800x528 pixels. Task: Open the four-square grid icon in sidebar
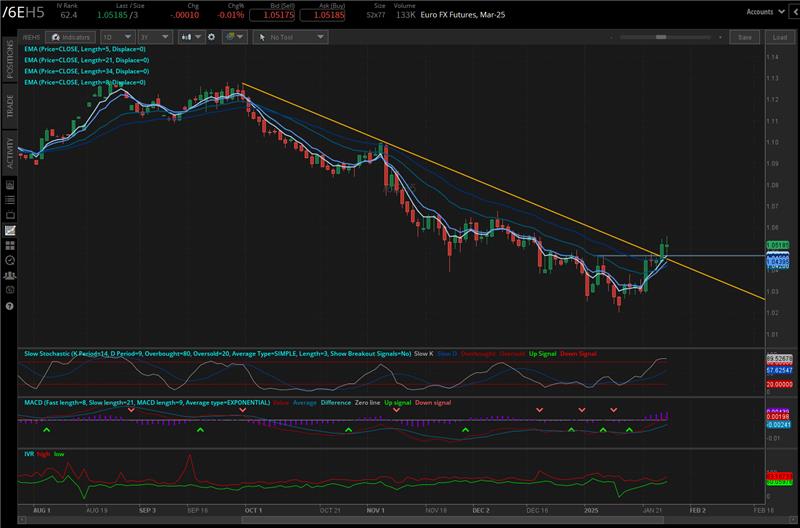pos(10,245)
